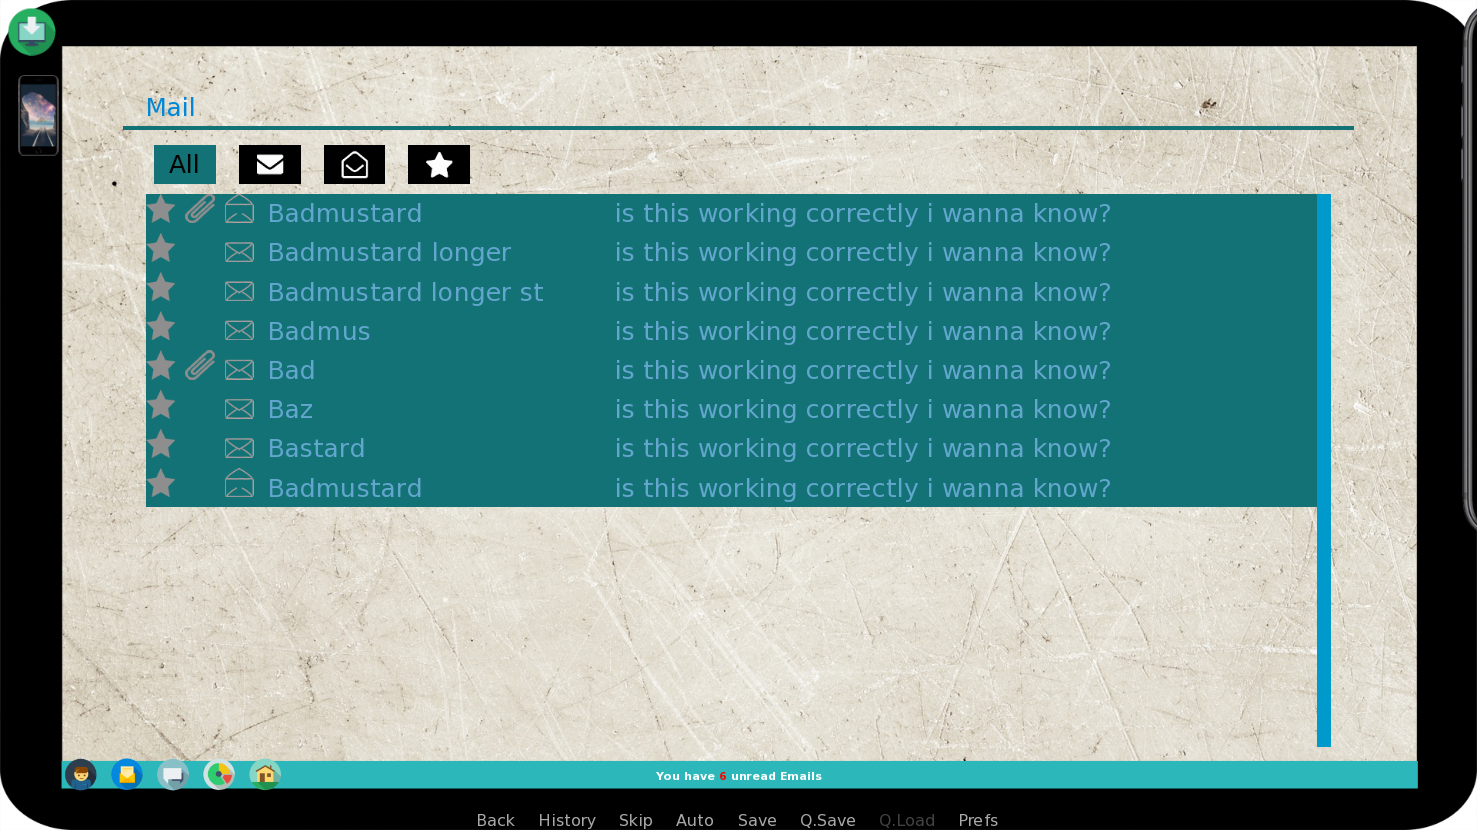The width and height of the screenshot is (1477, 830).
Task: Star the 'Badmustard longer st' email
Action: [x=161, y=288]
